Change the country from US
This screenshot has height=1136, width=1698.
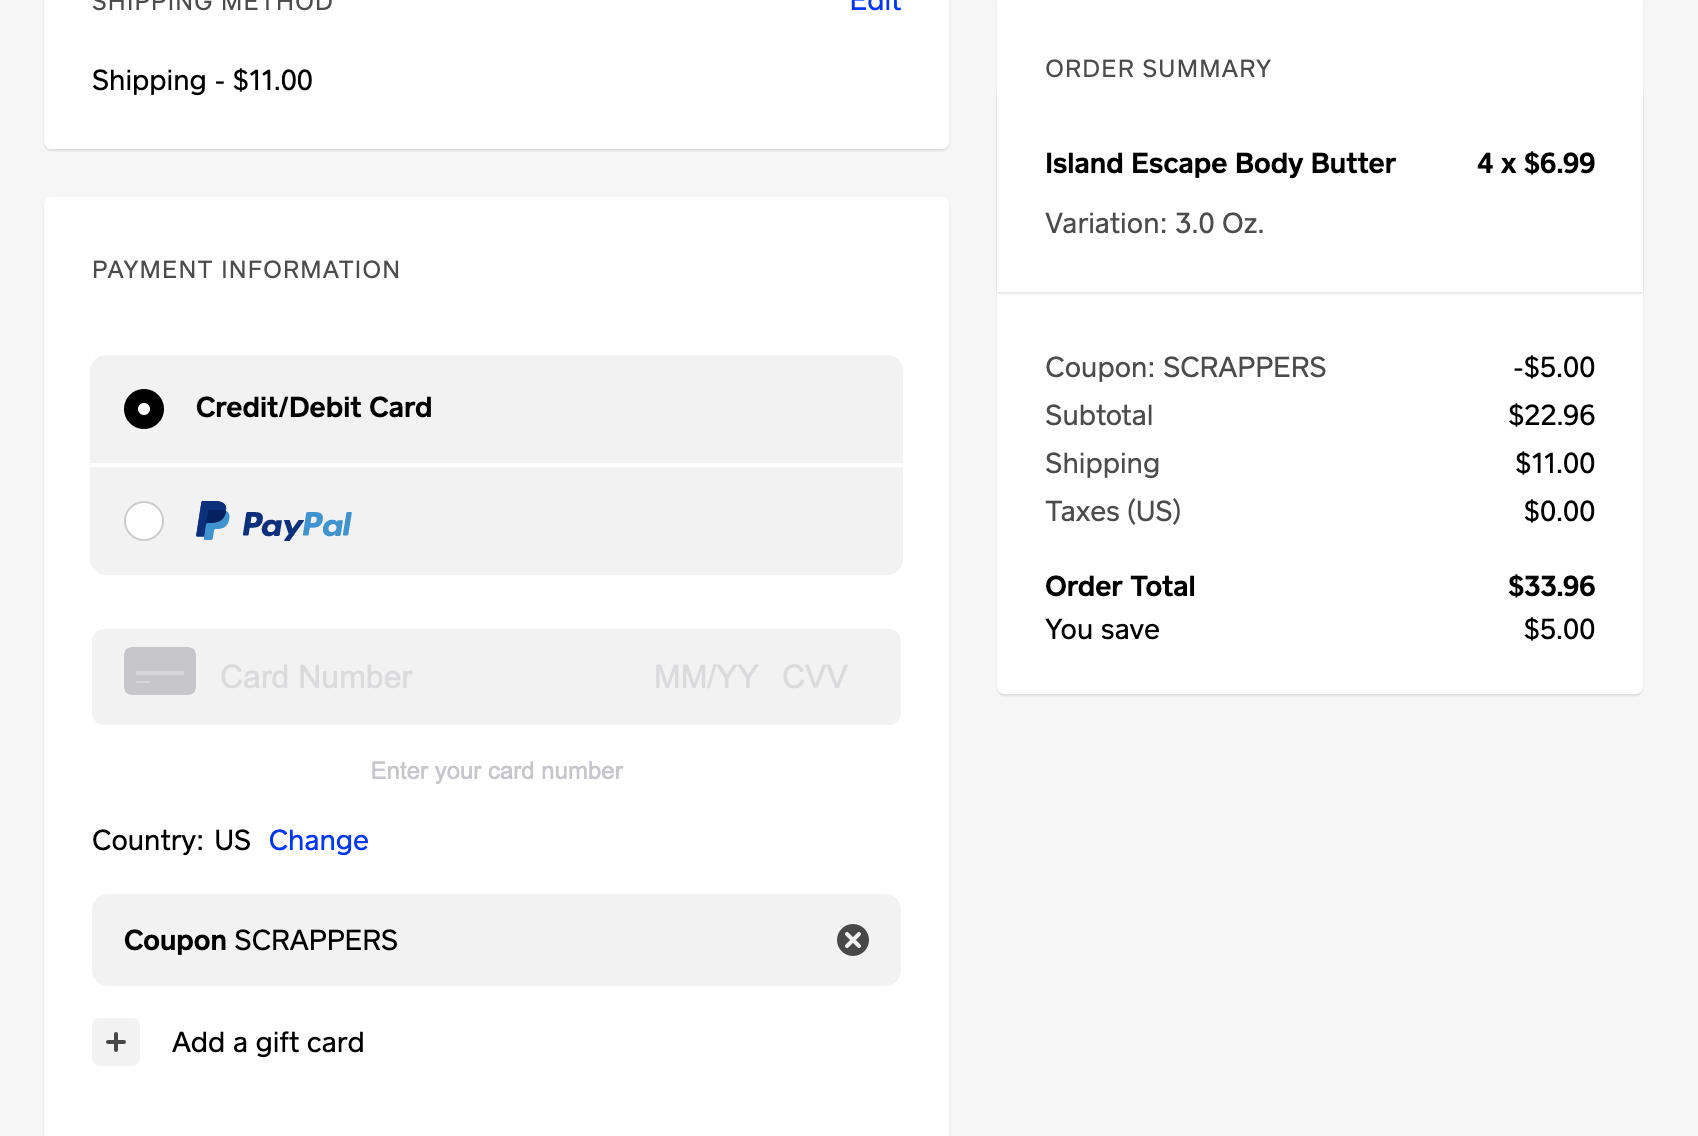318,840
